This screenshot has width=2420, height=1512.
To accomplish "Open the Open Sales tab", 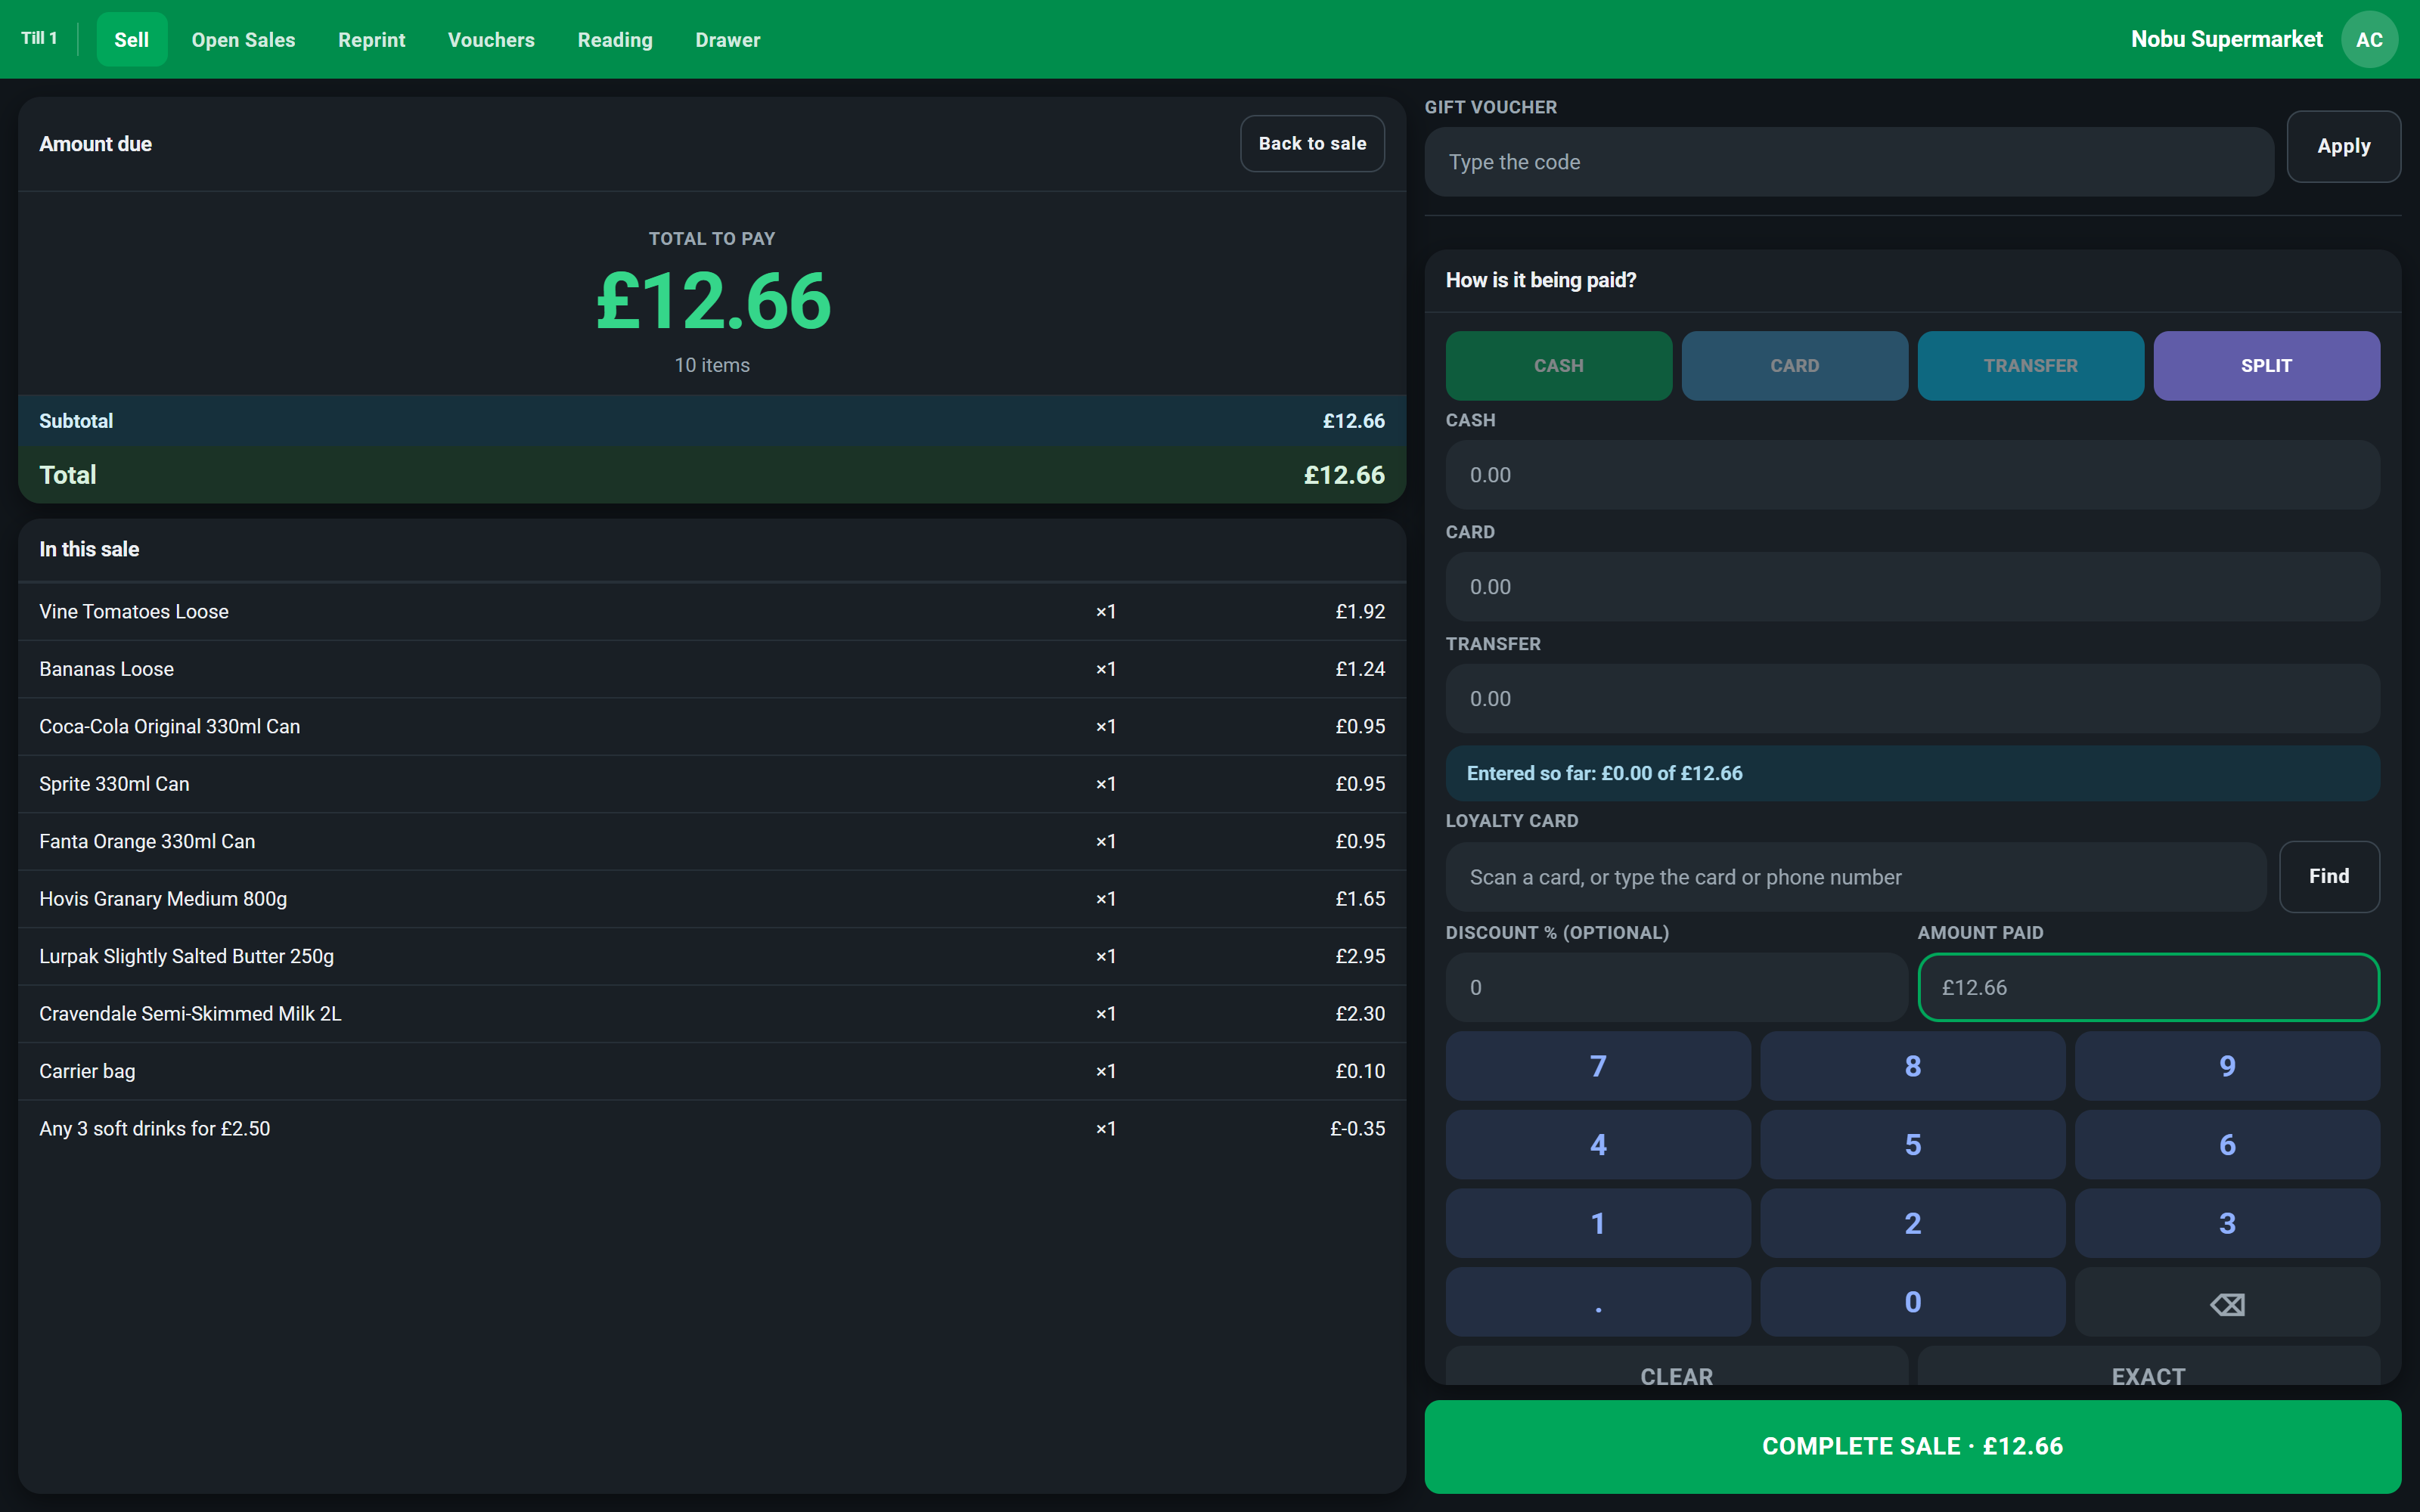I will point(243,40).
